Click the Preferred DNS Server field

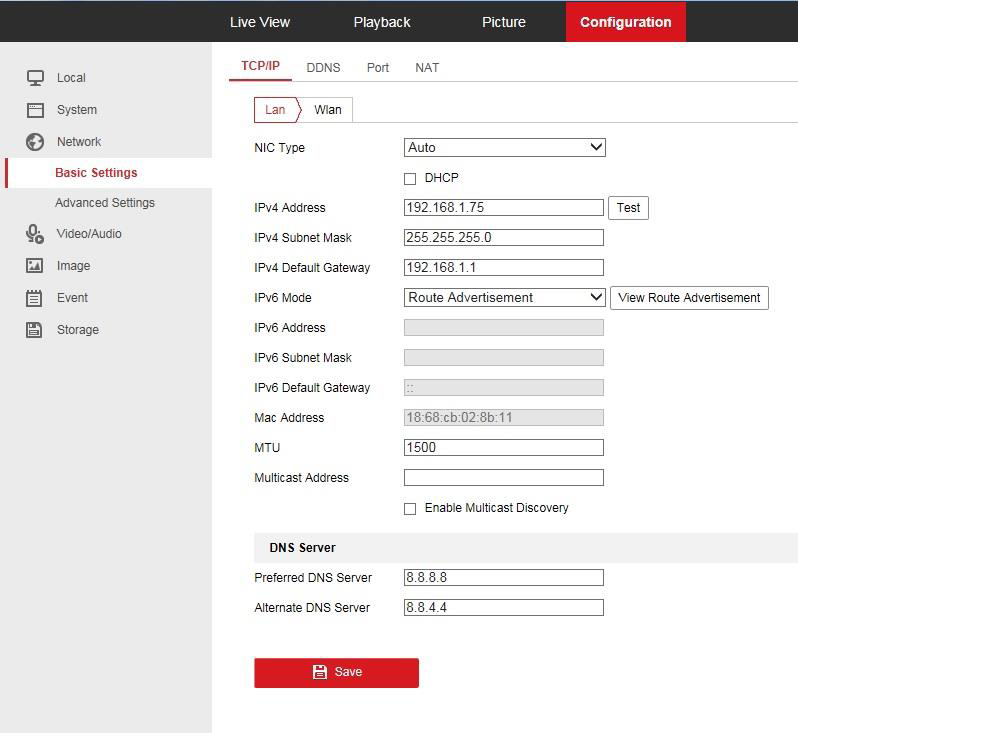tap(503, 578)
